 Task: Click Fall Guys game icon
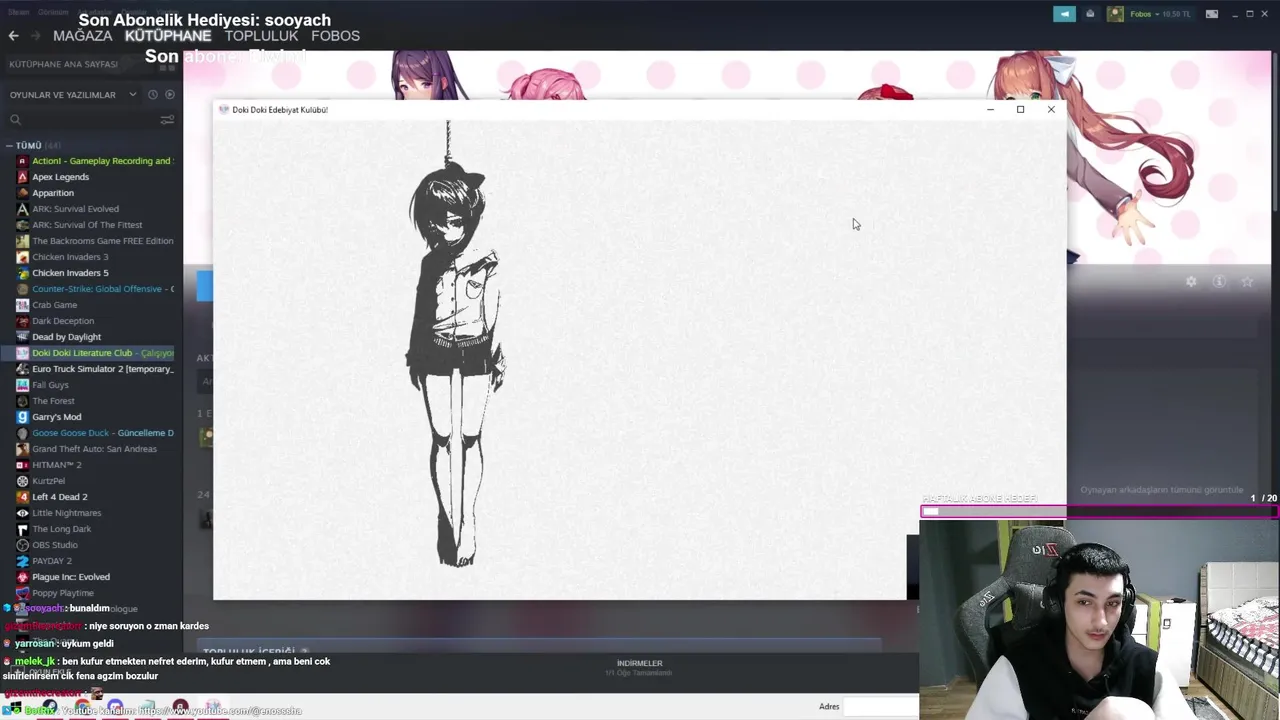(22, 385)
